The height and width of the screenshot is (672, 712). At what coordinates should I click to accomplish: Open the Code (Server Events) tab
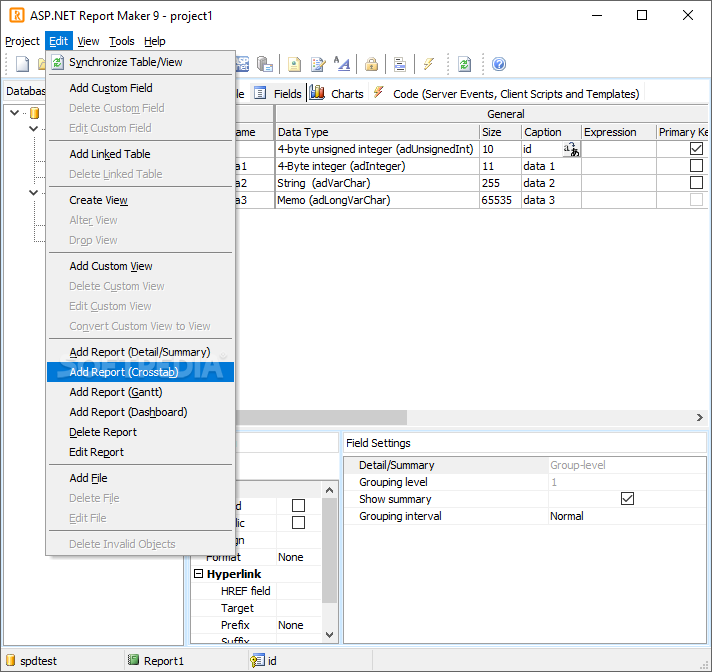[507, 94]
